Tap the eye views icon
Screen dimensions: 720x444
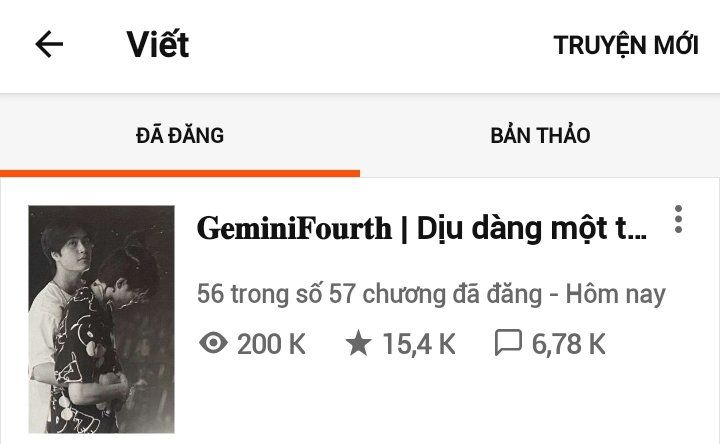tap(214, 343)
